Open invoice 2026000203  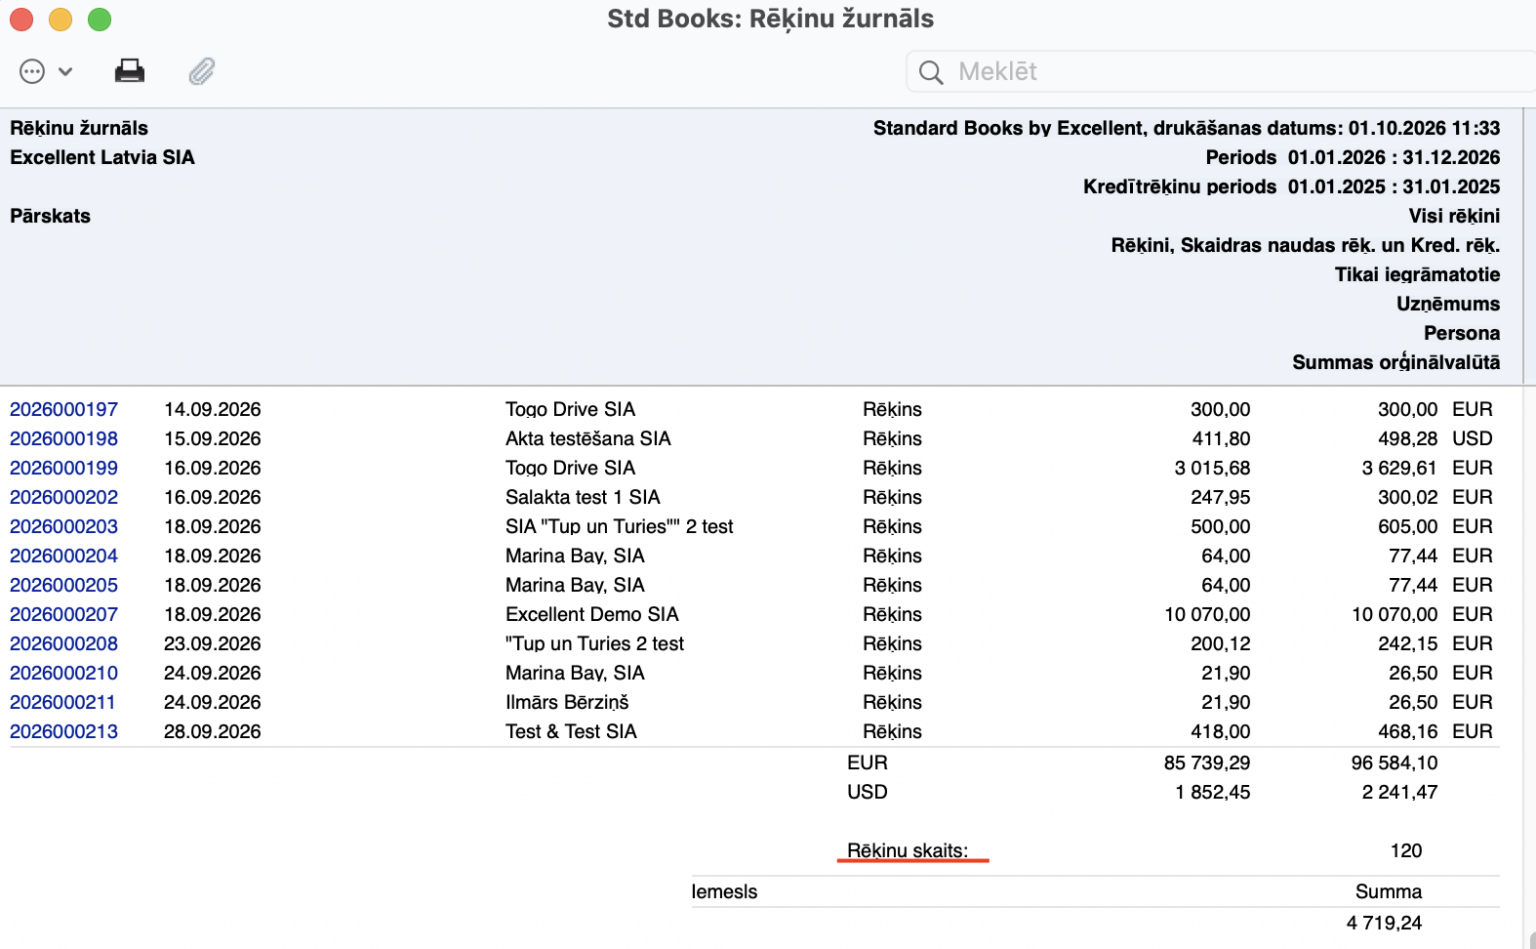[x=64, y=526]
